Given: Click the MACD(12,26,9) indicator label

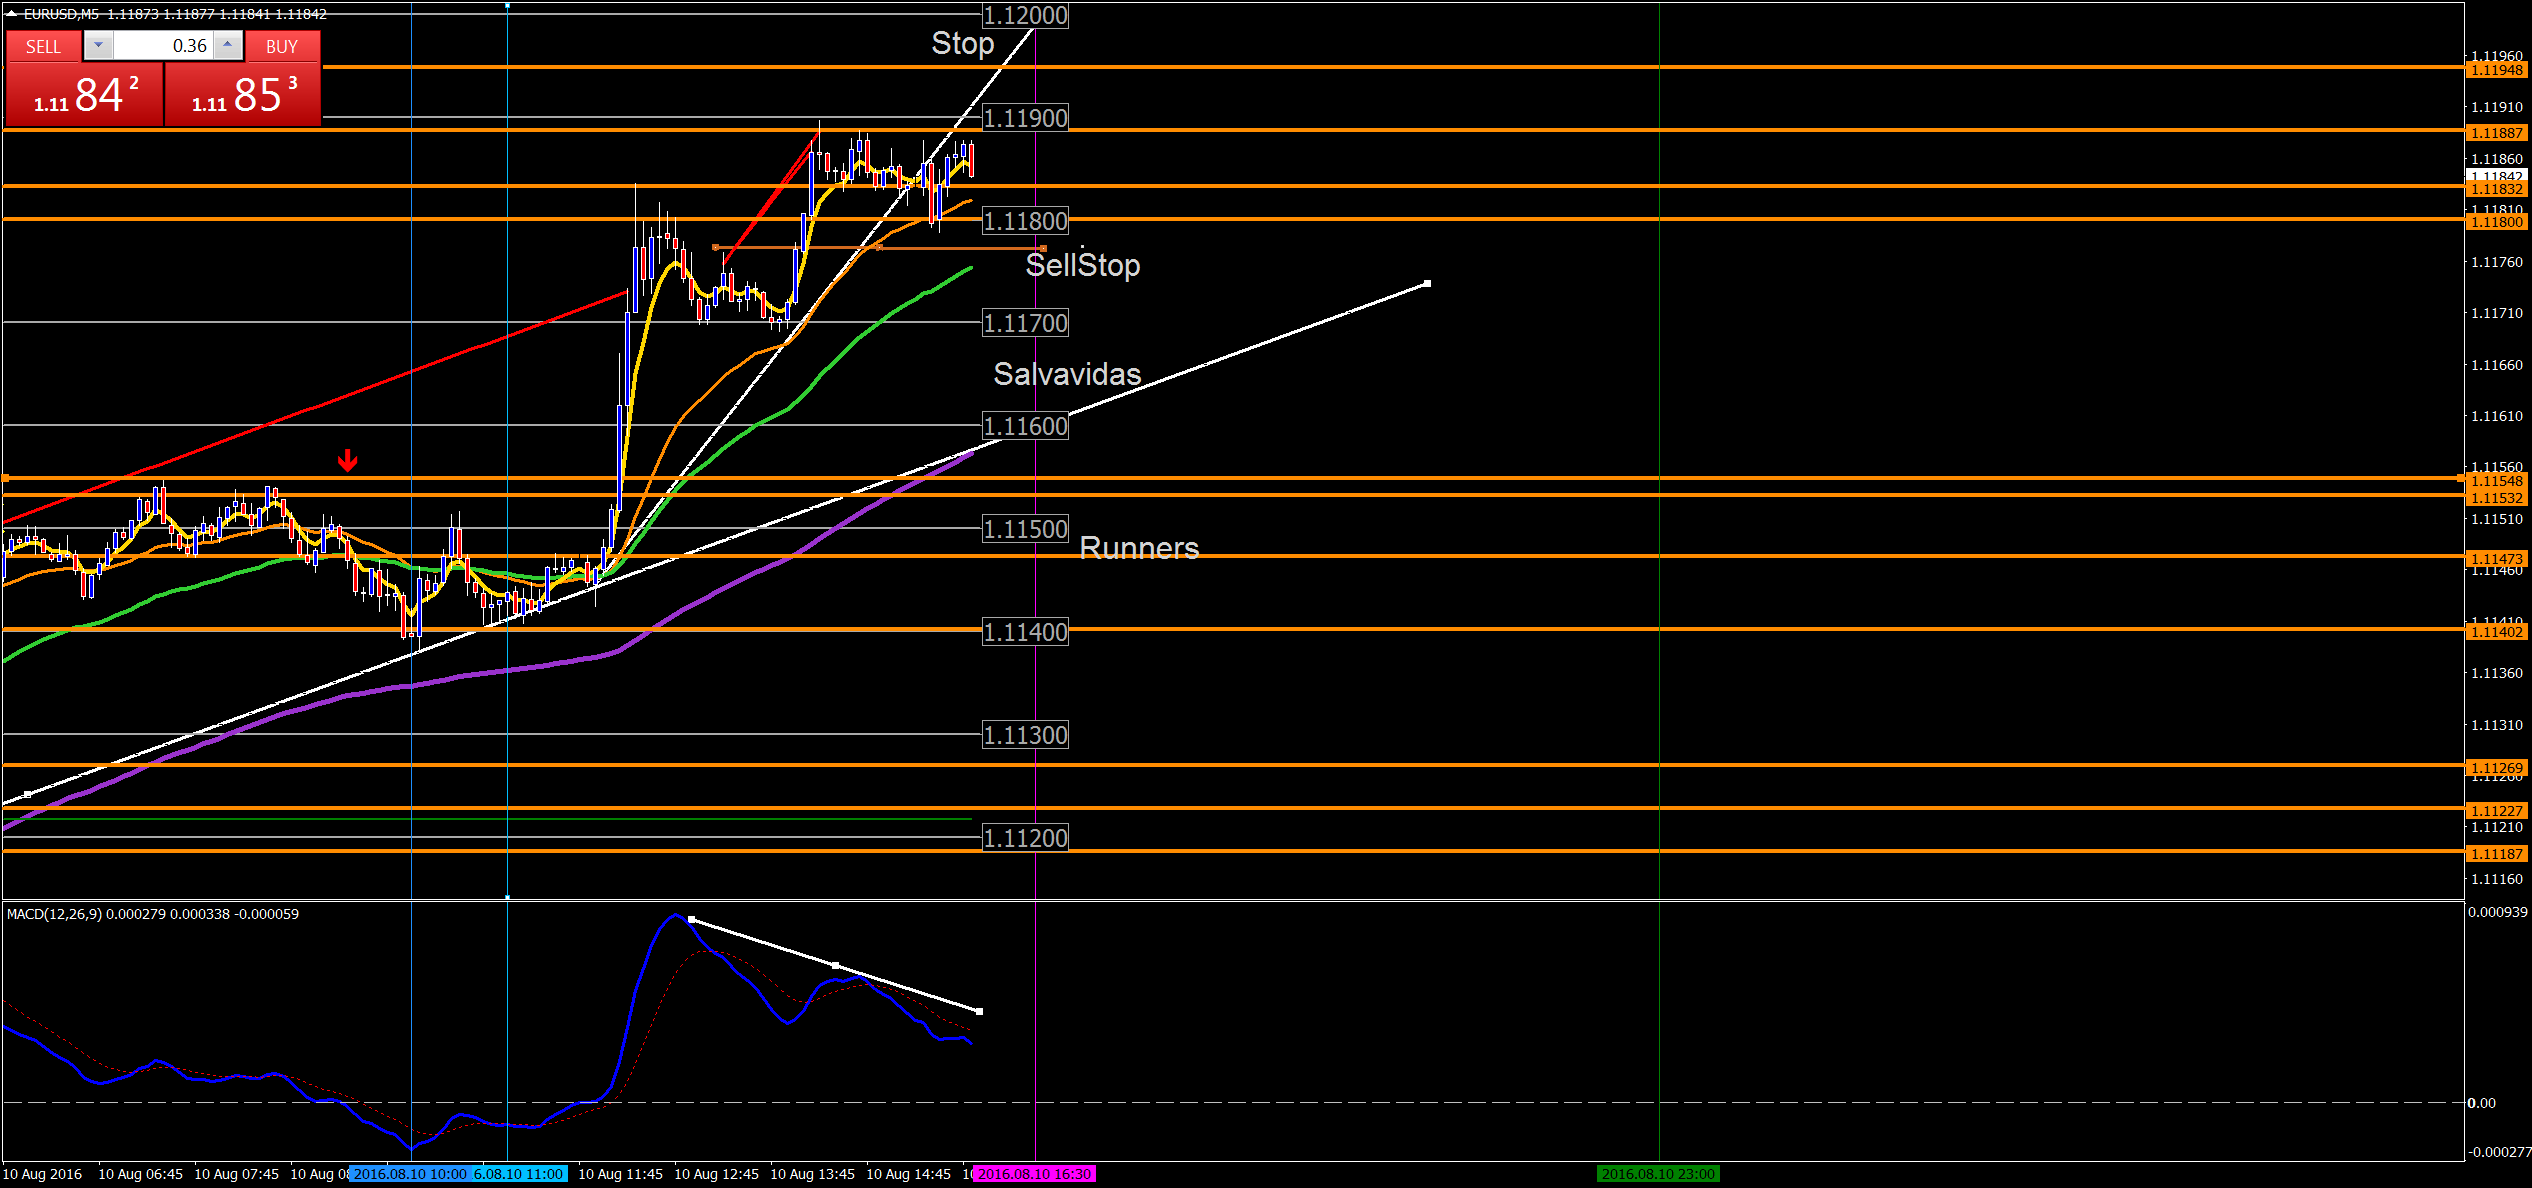Looking at the screenshot, I should coord(54,914).
